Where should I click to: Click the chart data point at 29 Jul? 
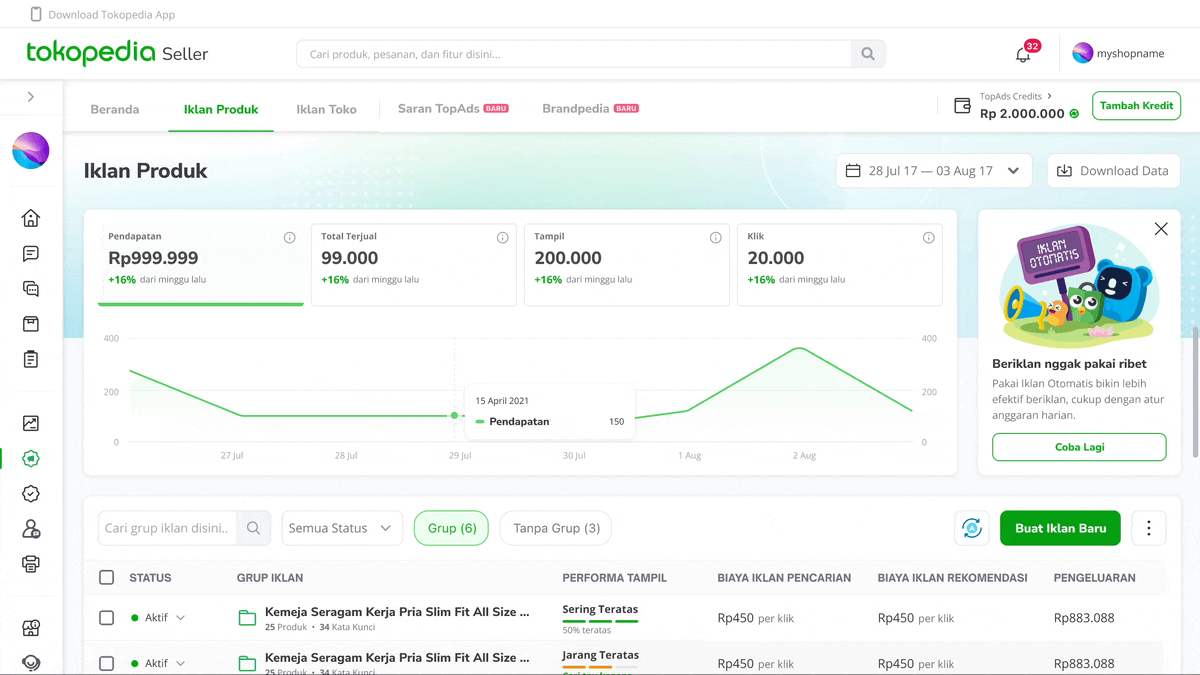[x=455, y=415]
